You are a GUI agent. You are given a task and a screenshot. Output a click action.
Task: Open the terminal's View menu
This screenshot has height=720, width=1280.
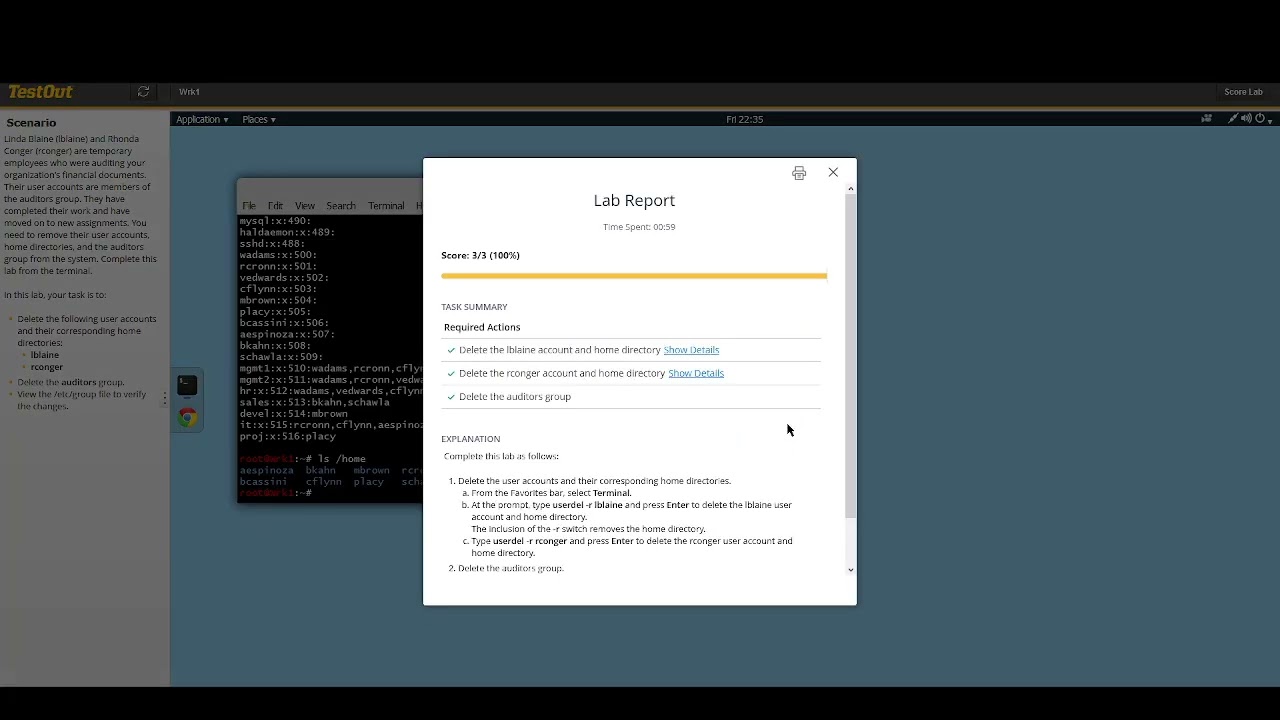(305, 206)
